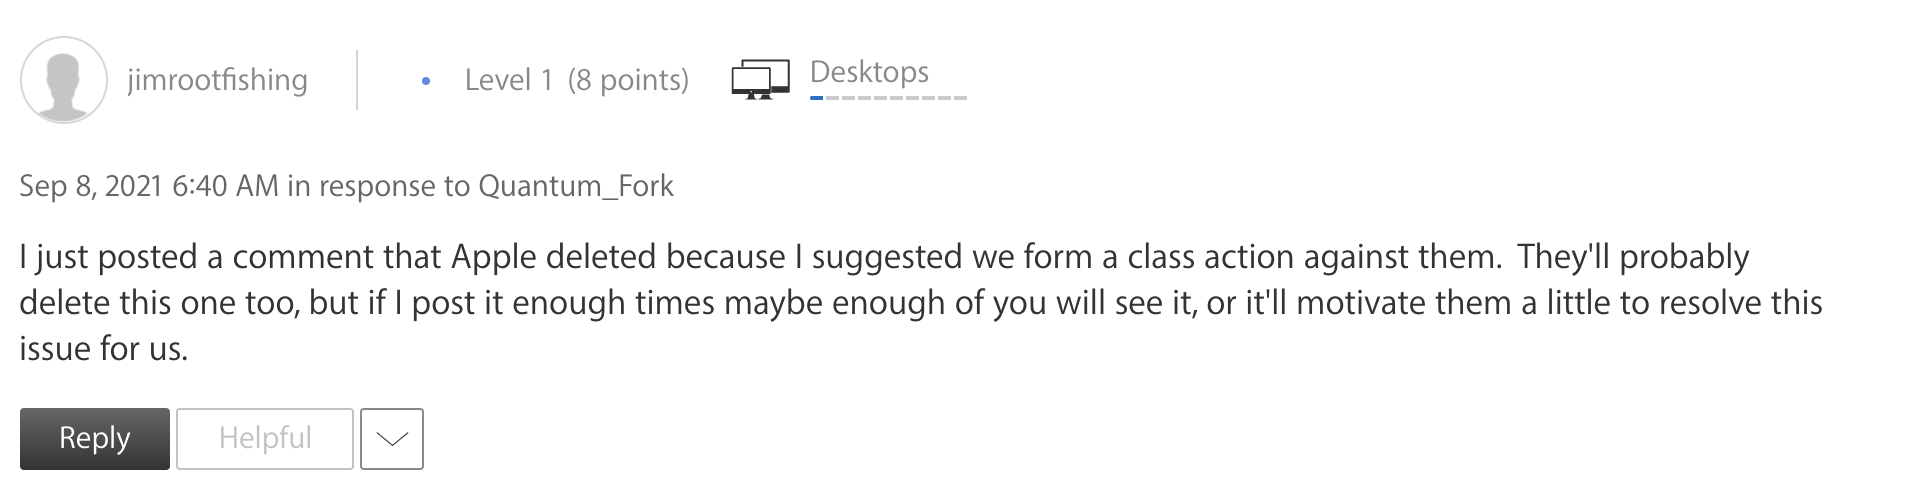Open the Desktops specialty label
The height and width of the screenshot is (496, 1910).
click(x=868, y=72)
